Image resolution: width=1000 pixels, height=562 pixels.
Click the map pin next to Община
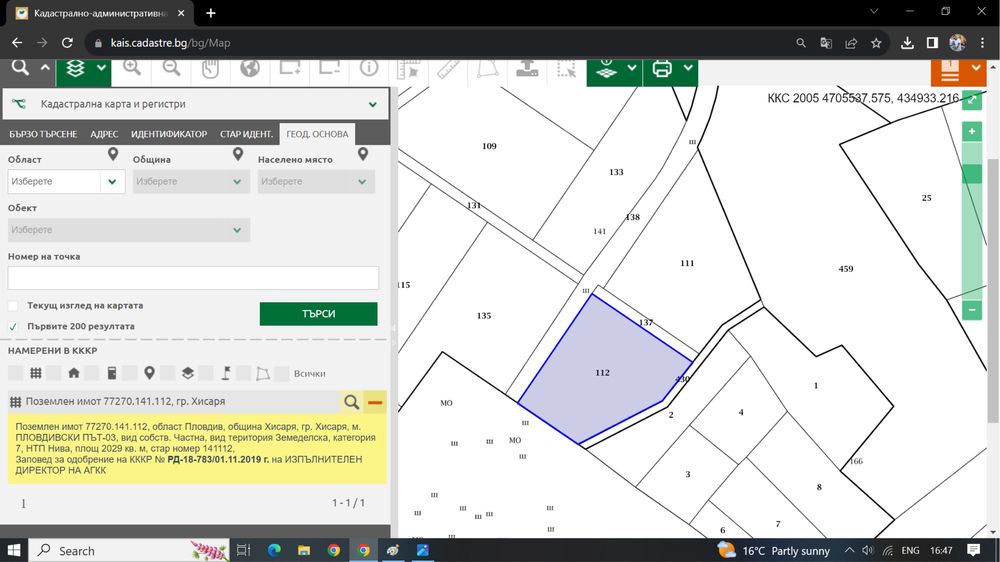[238, 154]
